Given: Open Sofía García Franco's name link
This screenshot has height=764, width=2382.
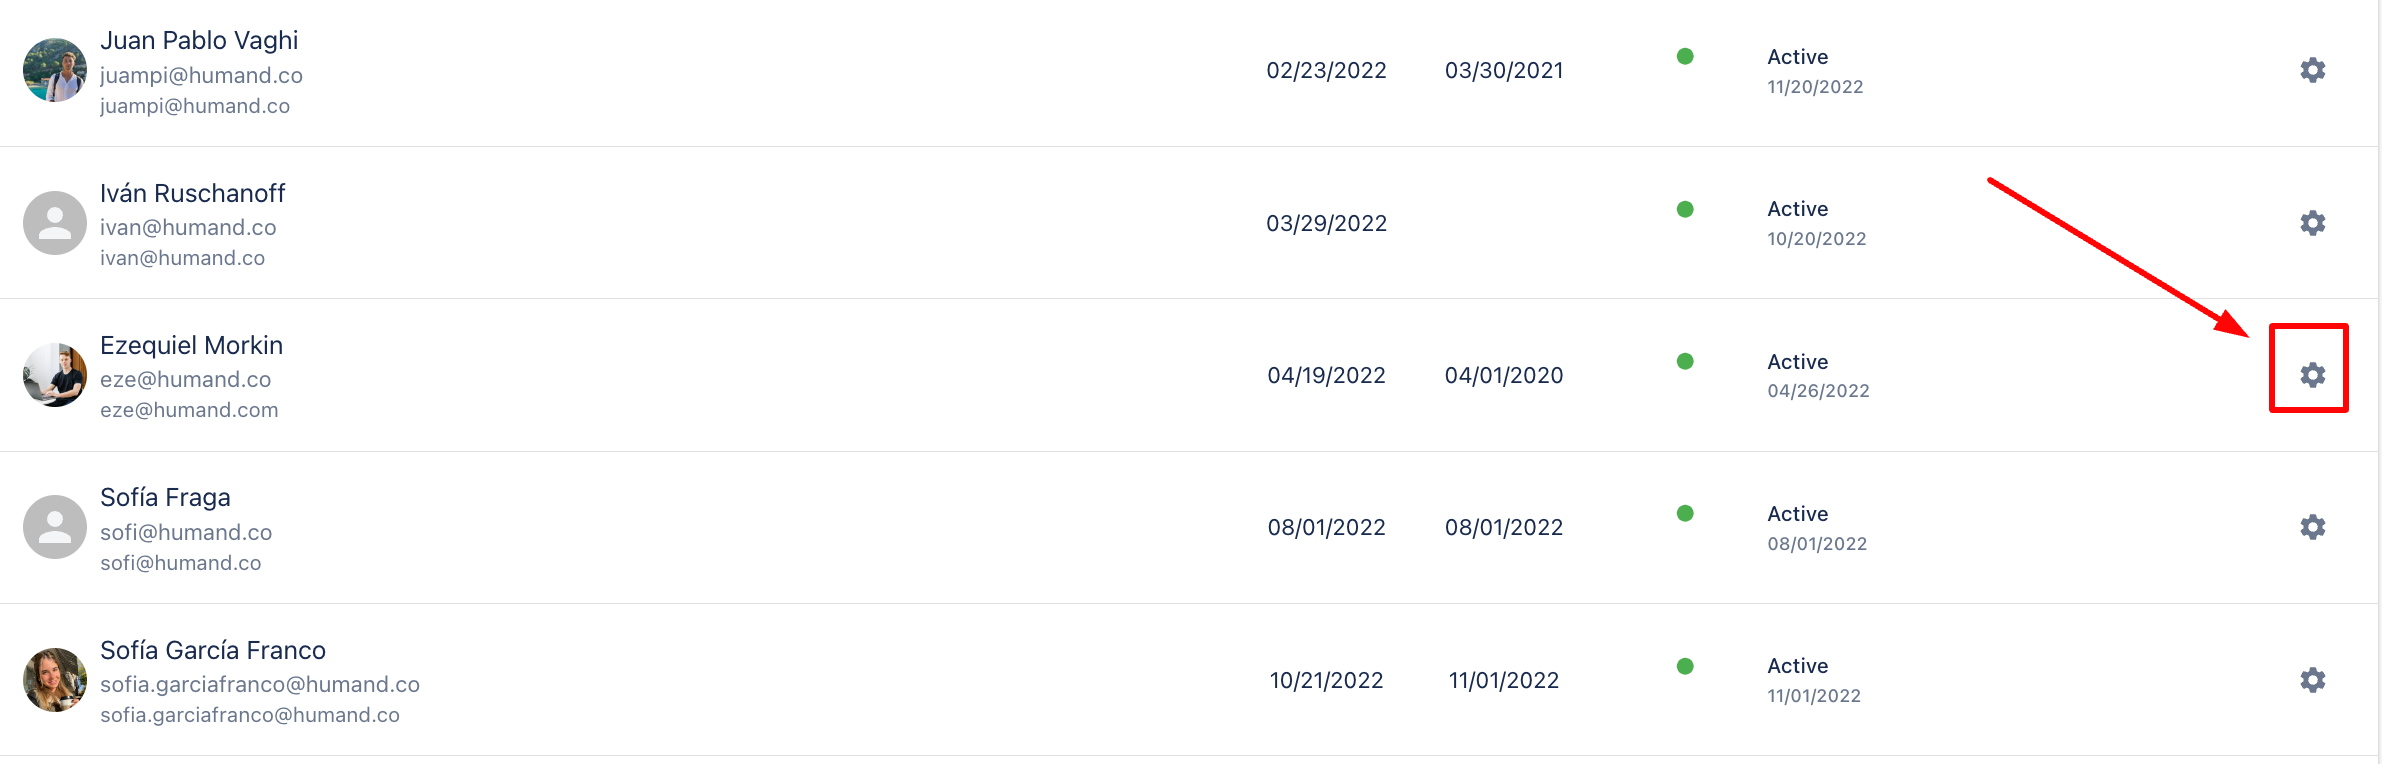Looking at the screenshot, I should pyautogui.click(x=213, y=650).
